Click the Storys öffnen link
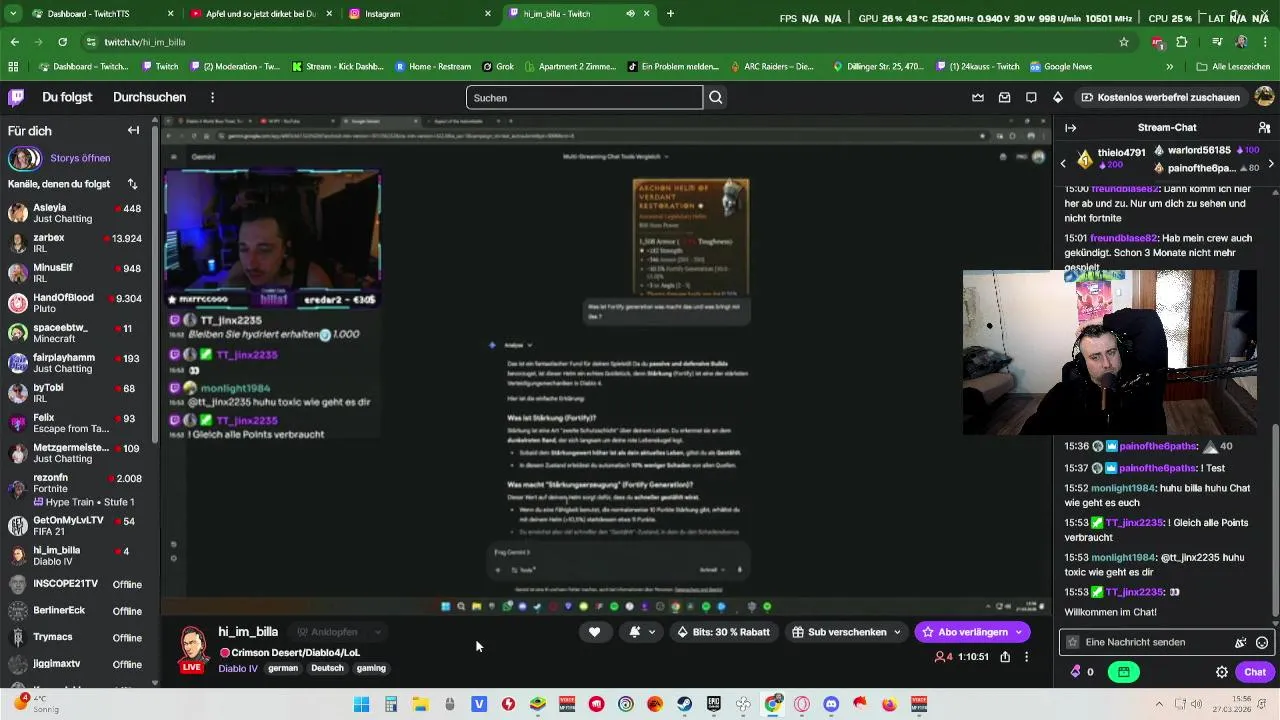1280x720 pixels. coord(80,158)
